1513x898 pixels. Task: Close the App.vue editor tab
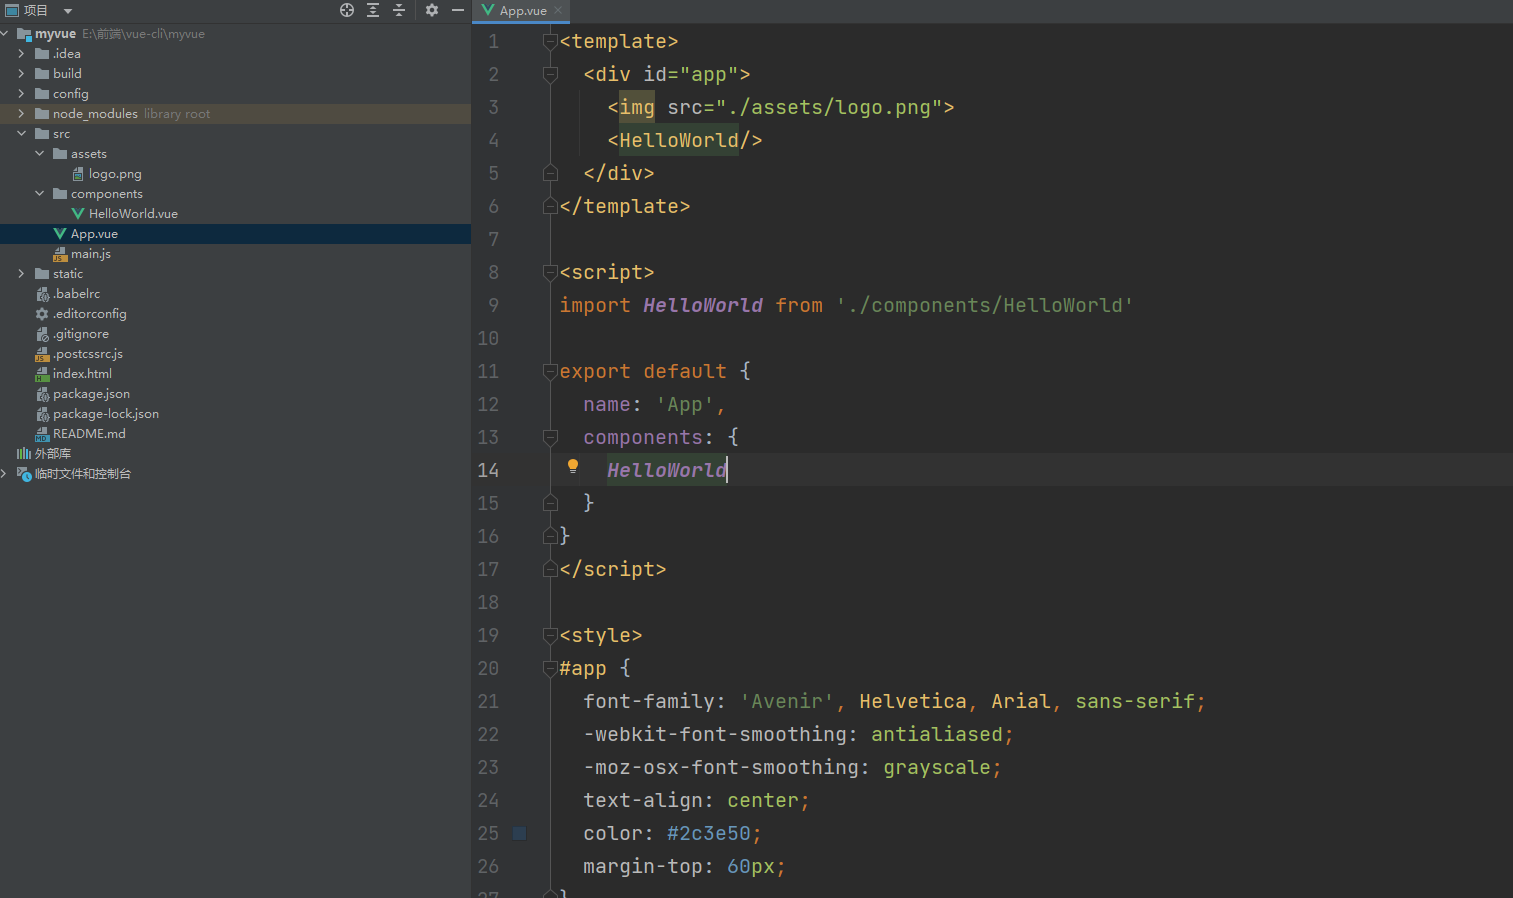pyautogui.click(x=558, y=10)
